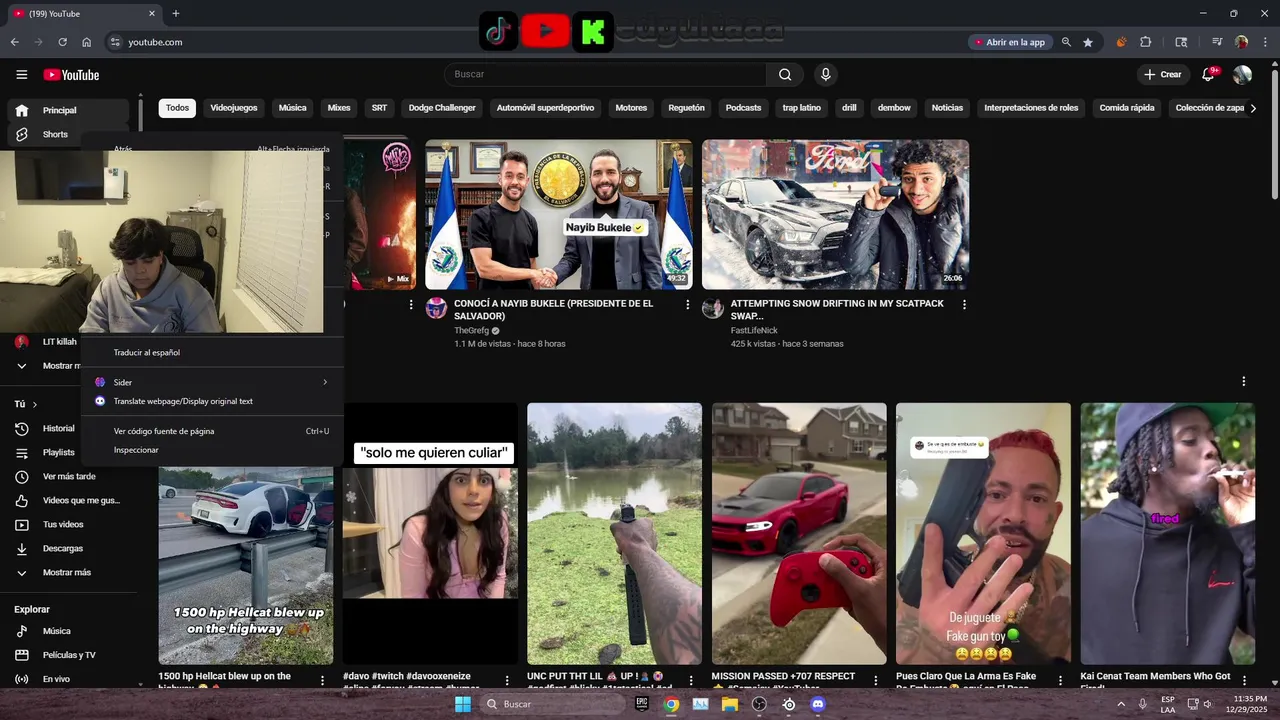Select the Dodge Challenger chip
The height and width of the screenshot is (720, 1280).
(442, 108)
